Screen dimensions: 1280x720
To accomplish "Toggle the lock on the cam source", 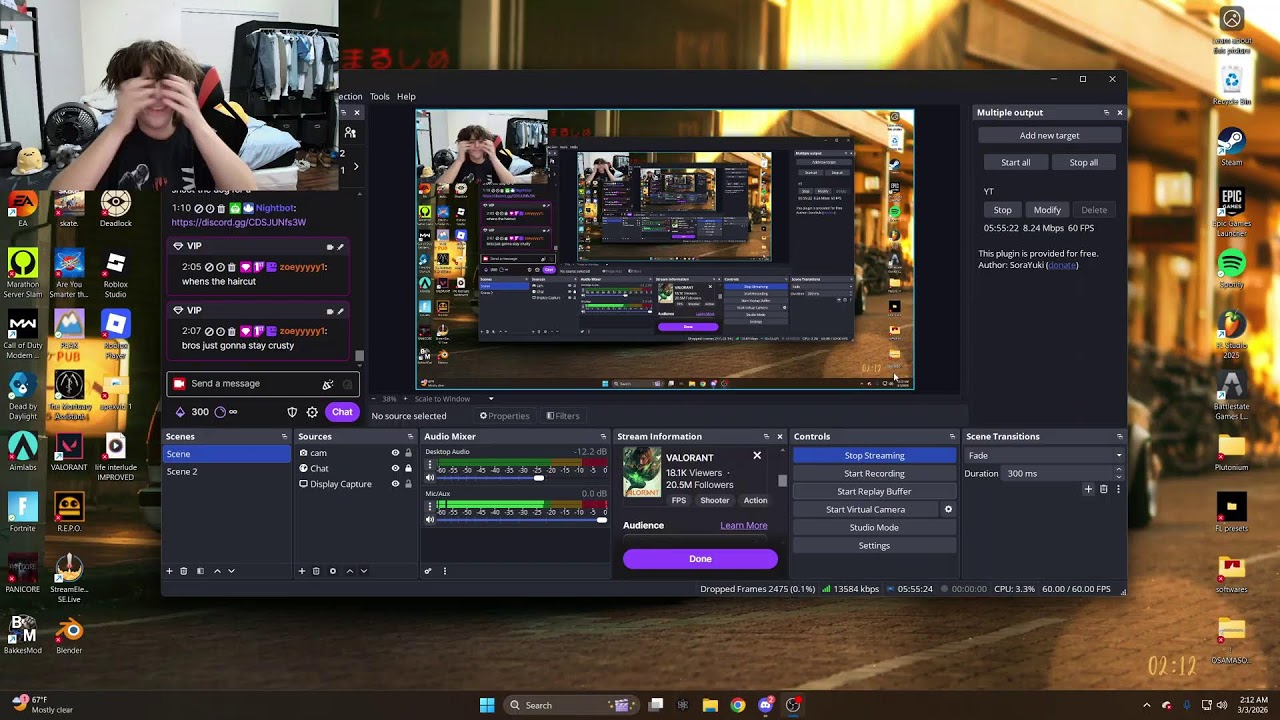I will 408,453.
